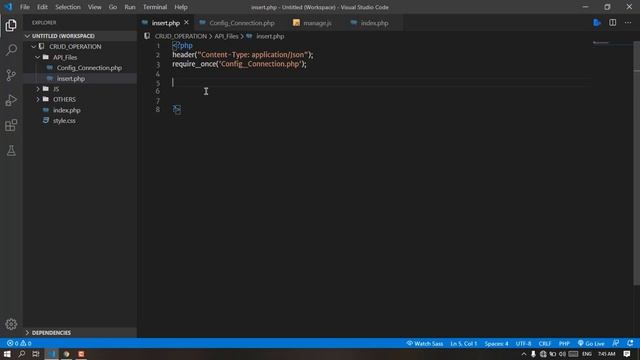Open the Windows Start menu
640x360 pixels.
tap(7, 354)
